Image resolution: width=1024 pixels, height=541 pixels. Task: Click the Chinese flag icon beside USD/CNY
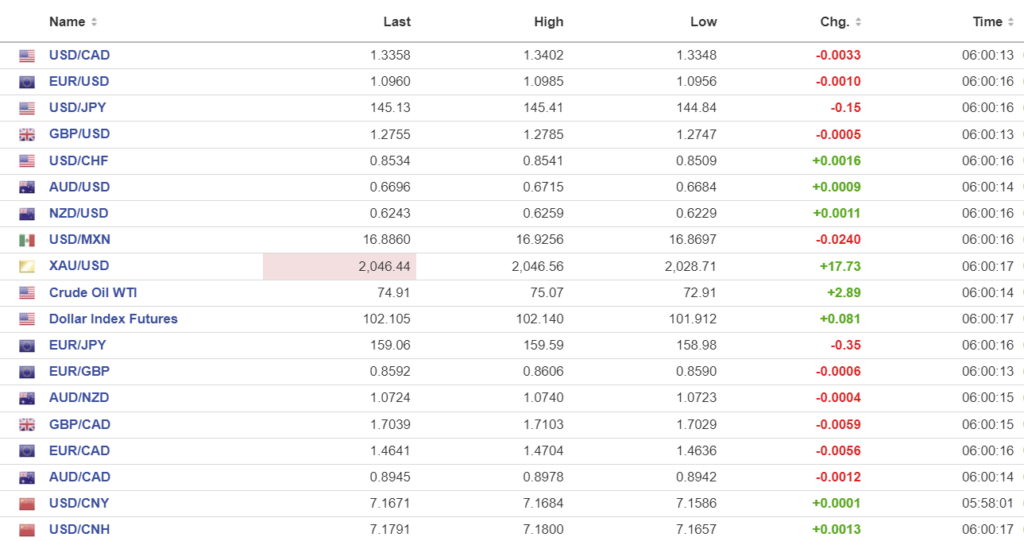click(x=27, y=503)
